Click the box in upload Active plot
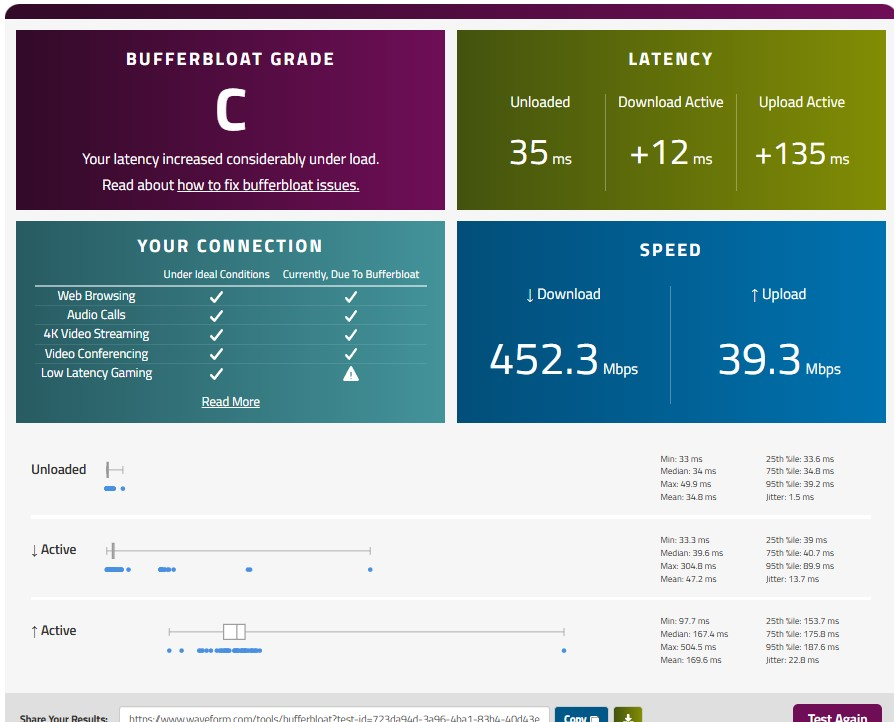Viewport: 894px width, 722px height. click(x=234, y=631)
